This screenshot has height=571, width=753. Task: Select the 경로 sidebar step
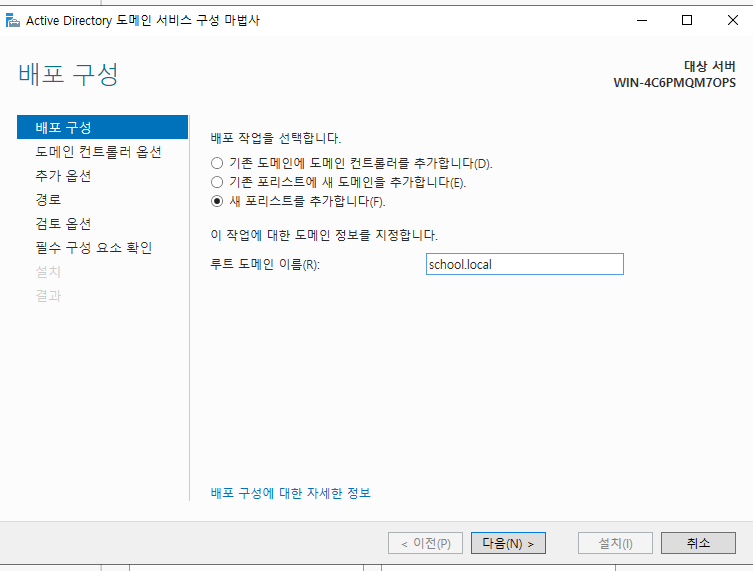coord(48,200)
